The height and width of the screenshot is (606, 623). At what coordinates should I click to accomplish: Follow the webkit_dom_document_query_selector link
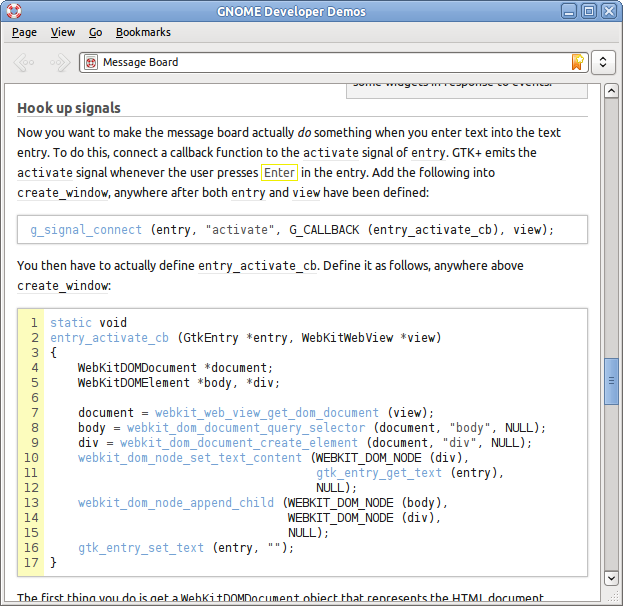tap(246, 428)
